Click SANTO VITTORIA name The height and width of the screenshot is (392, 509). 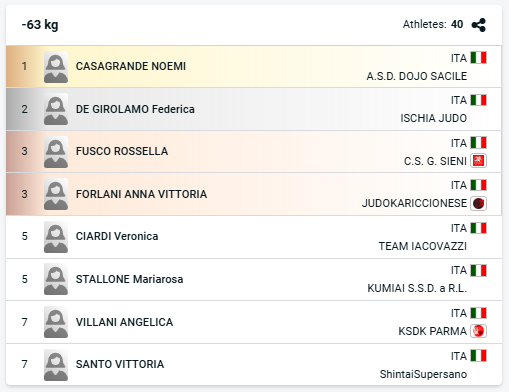tap(120, 364)
